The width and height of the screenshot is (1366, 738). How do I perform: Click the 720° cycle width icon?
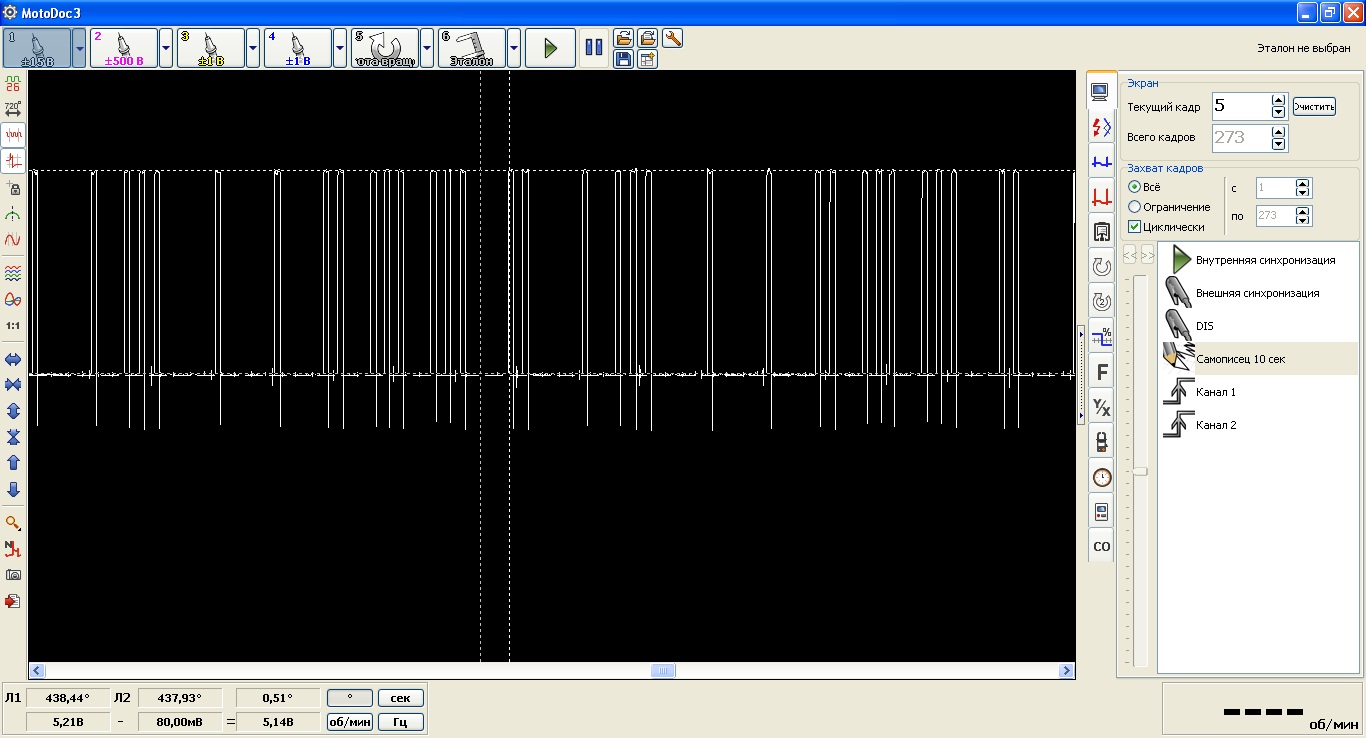(x=13, y=109)
